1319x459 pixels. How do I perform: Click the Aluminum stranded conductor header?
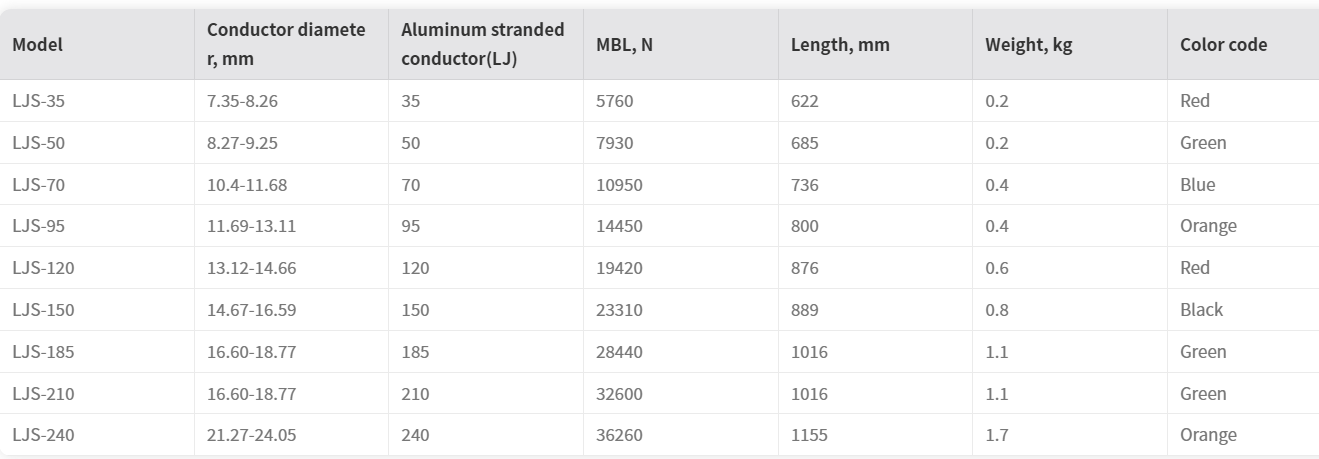pos(482,44)
